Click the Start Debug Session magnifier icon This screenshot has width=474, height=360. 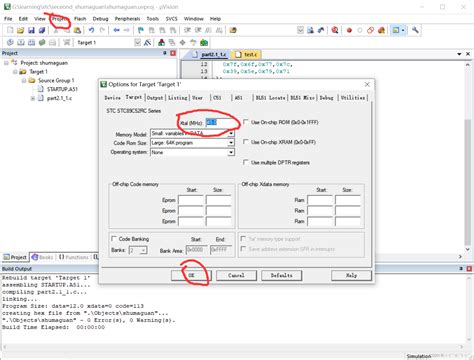335,30
